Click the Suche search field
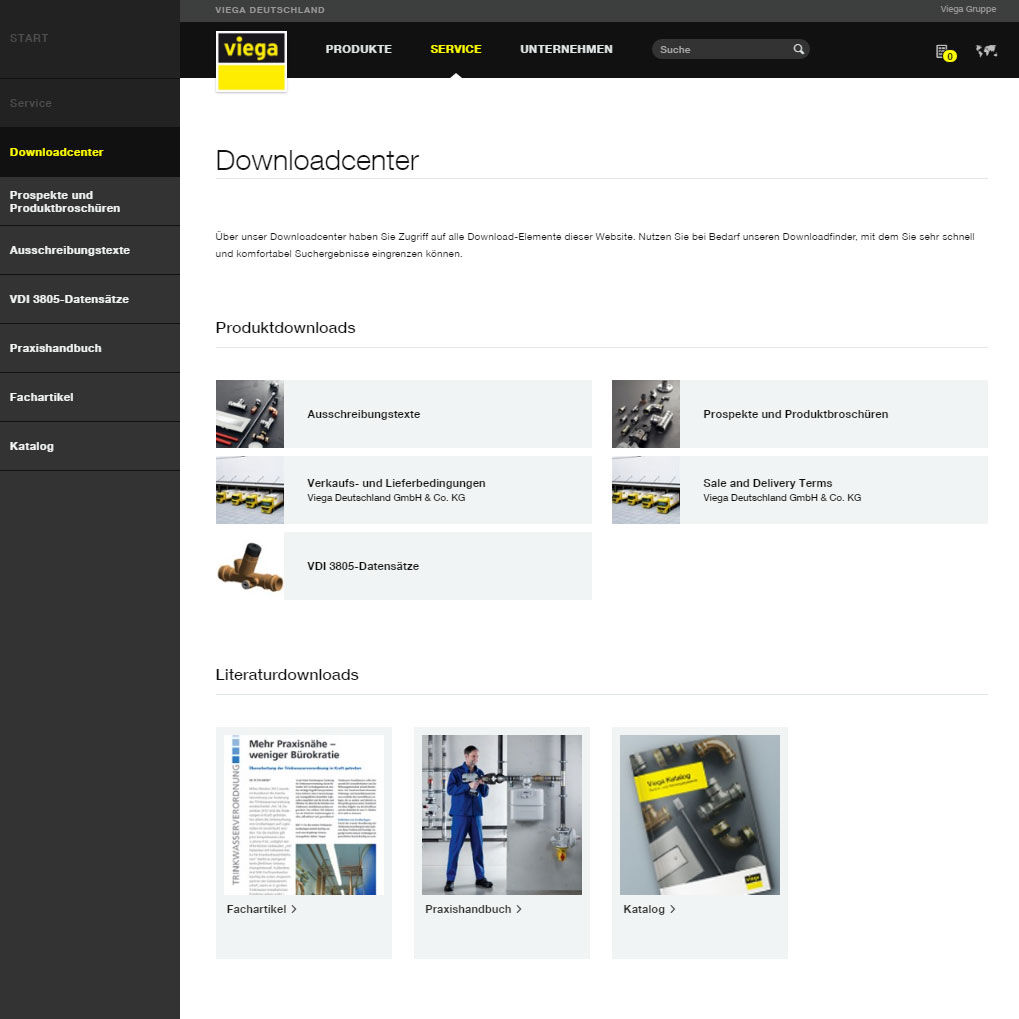This screenshot has width=1019, height=1019. pyautogui.click(x=730, y=49)
